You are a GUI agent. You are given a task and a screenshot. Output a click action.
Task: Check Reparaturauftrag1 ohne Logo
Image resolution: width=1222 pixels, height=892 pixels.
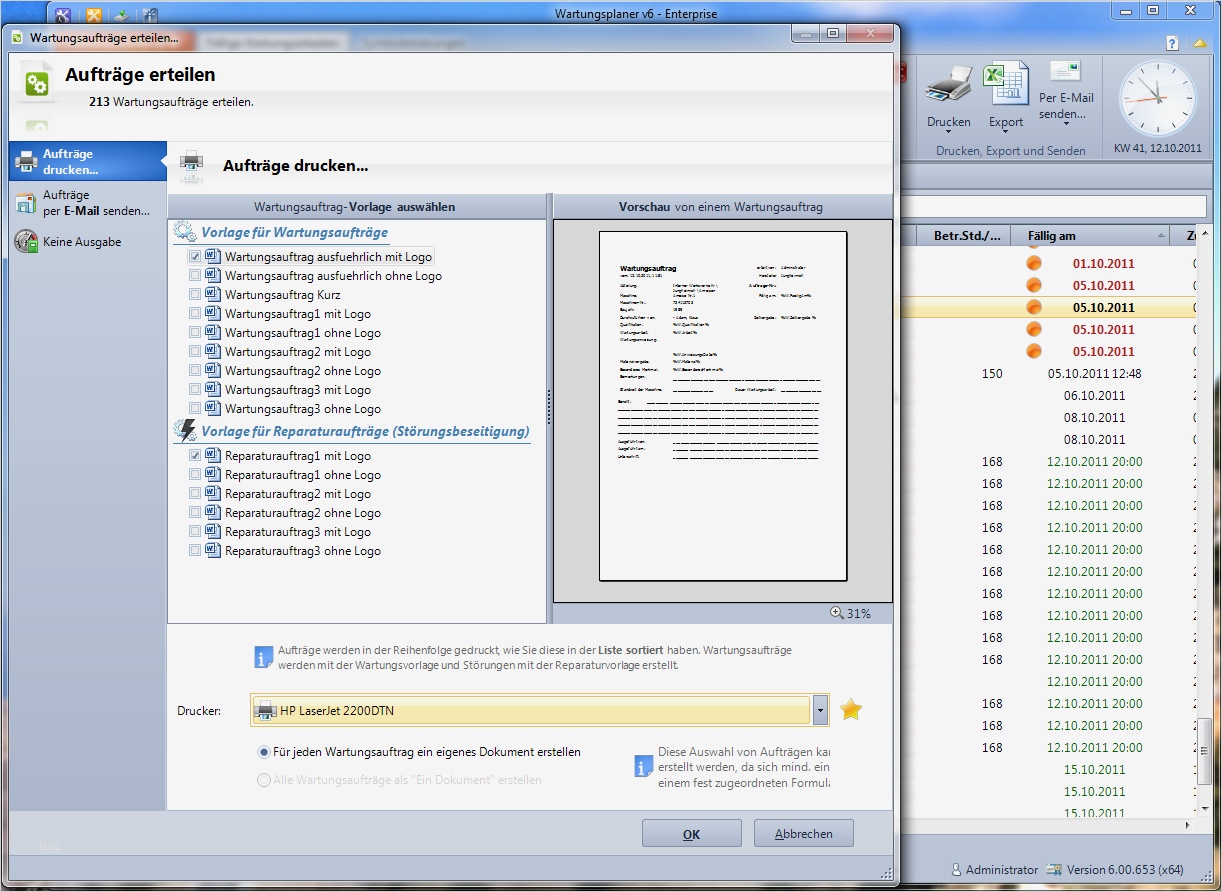point(195,474)
